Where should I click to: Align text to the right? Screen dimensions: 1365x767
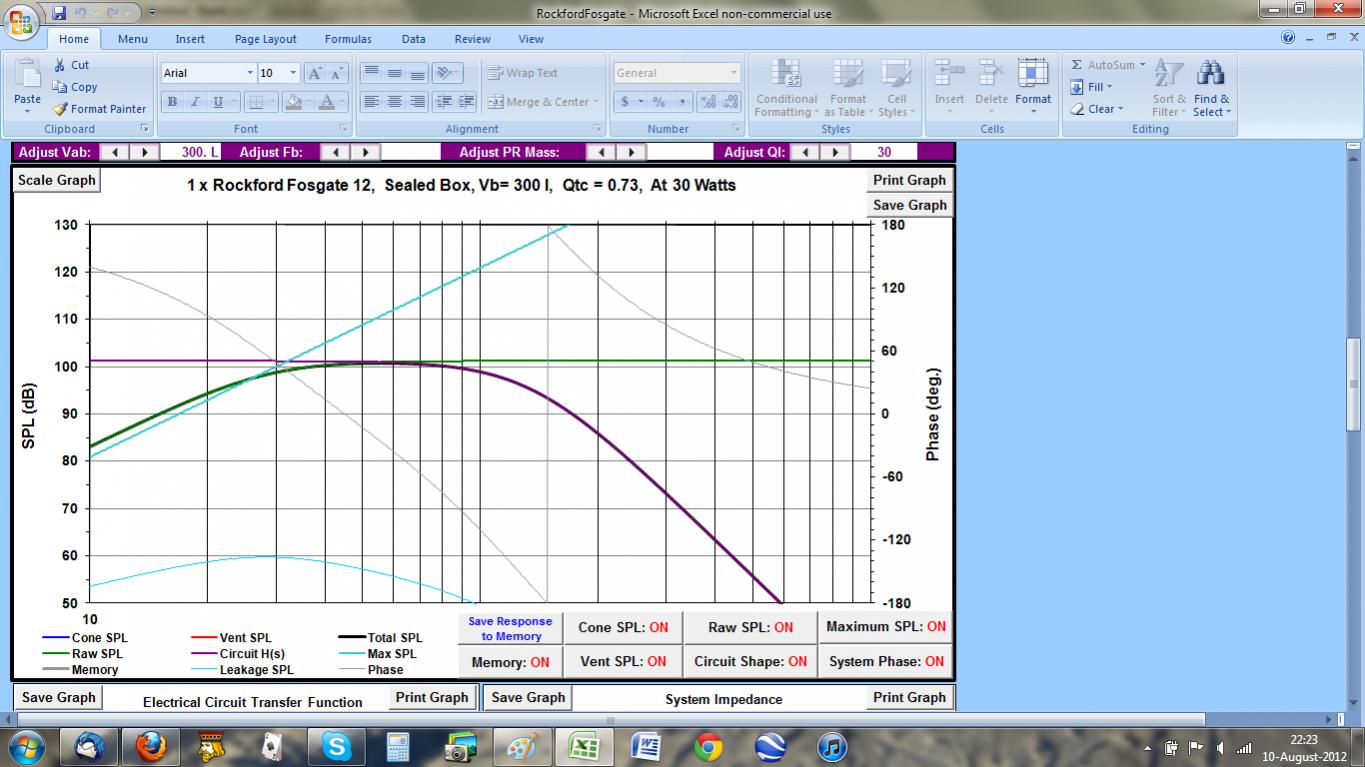(418, 102)
